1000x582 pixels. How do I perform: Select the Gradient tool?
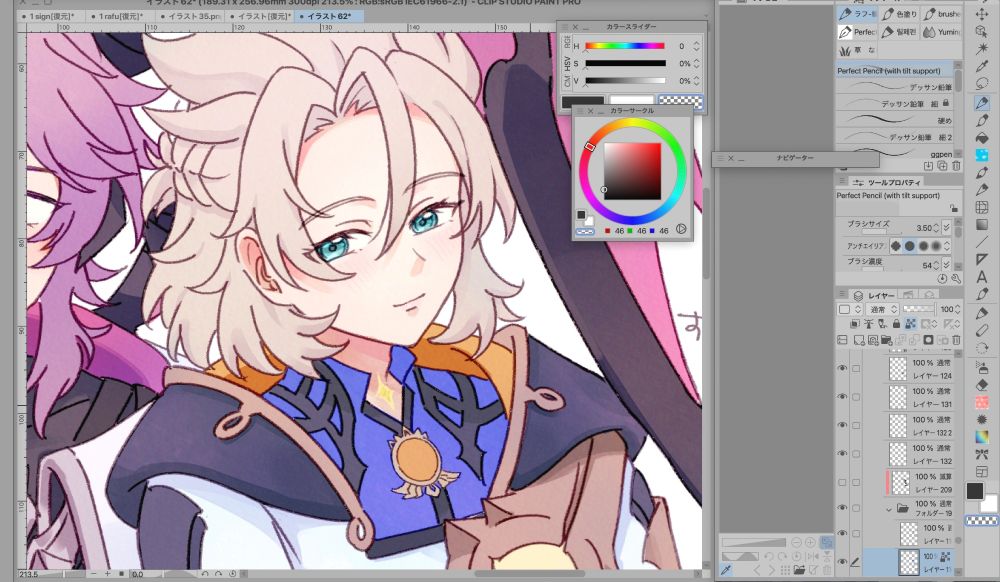(x=982, y=224)
